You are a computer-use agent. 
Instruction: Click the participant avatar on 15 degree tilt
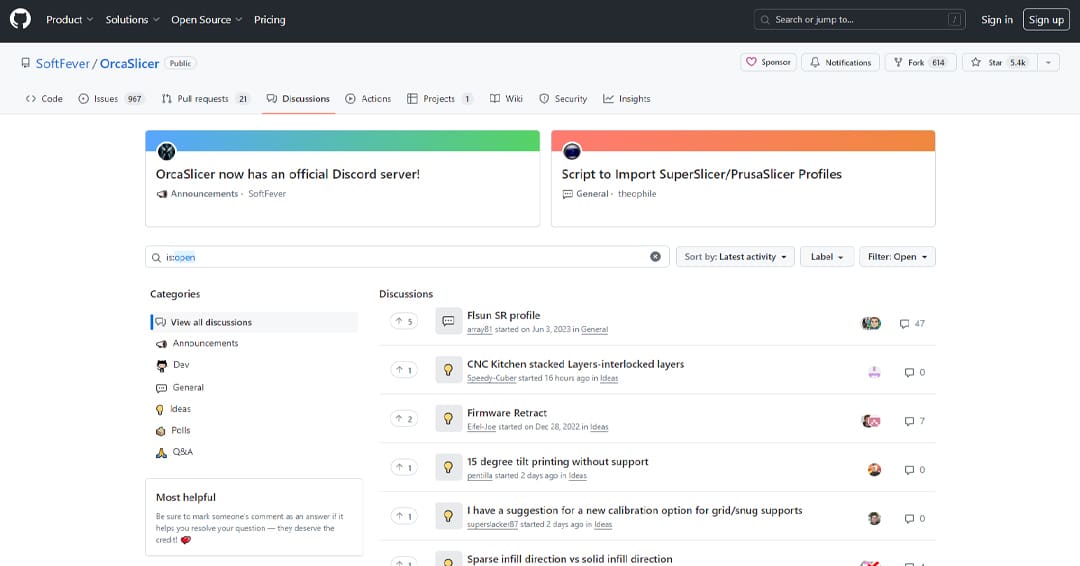(874, 470)
